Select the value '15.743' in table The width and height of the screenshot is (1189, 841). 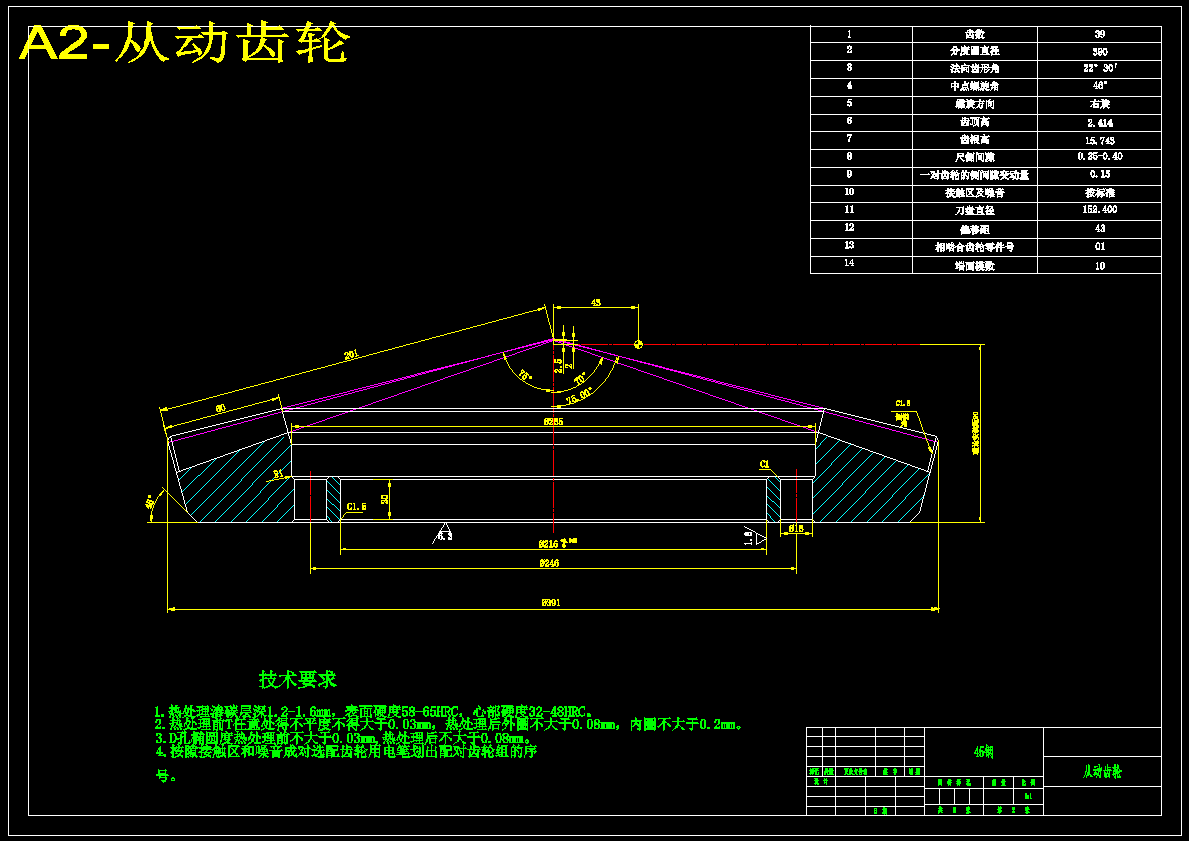coord(1100,140)
